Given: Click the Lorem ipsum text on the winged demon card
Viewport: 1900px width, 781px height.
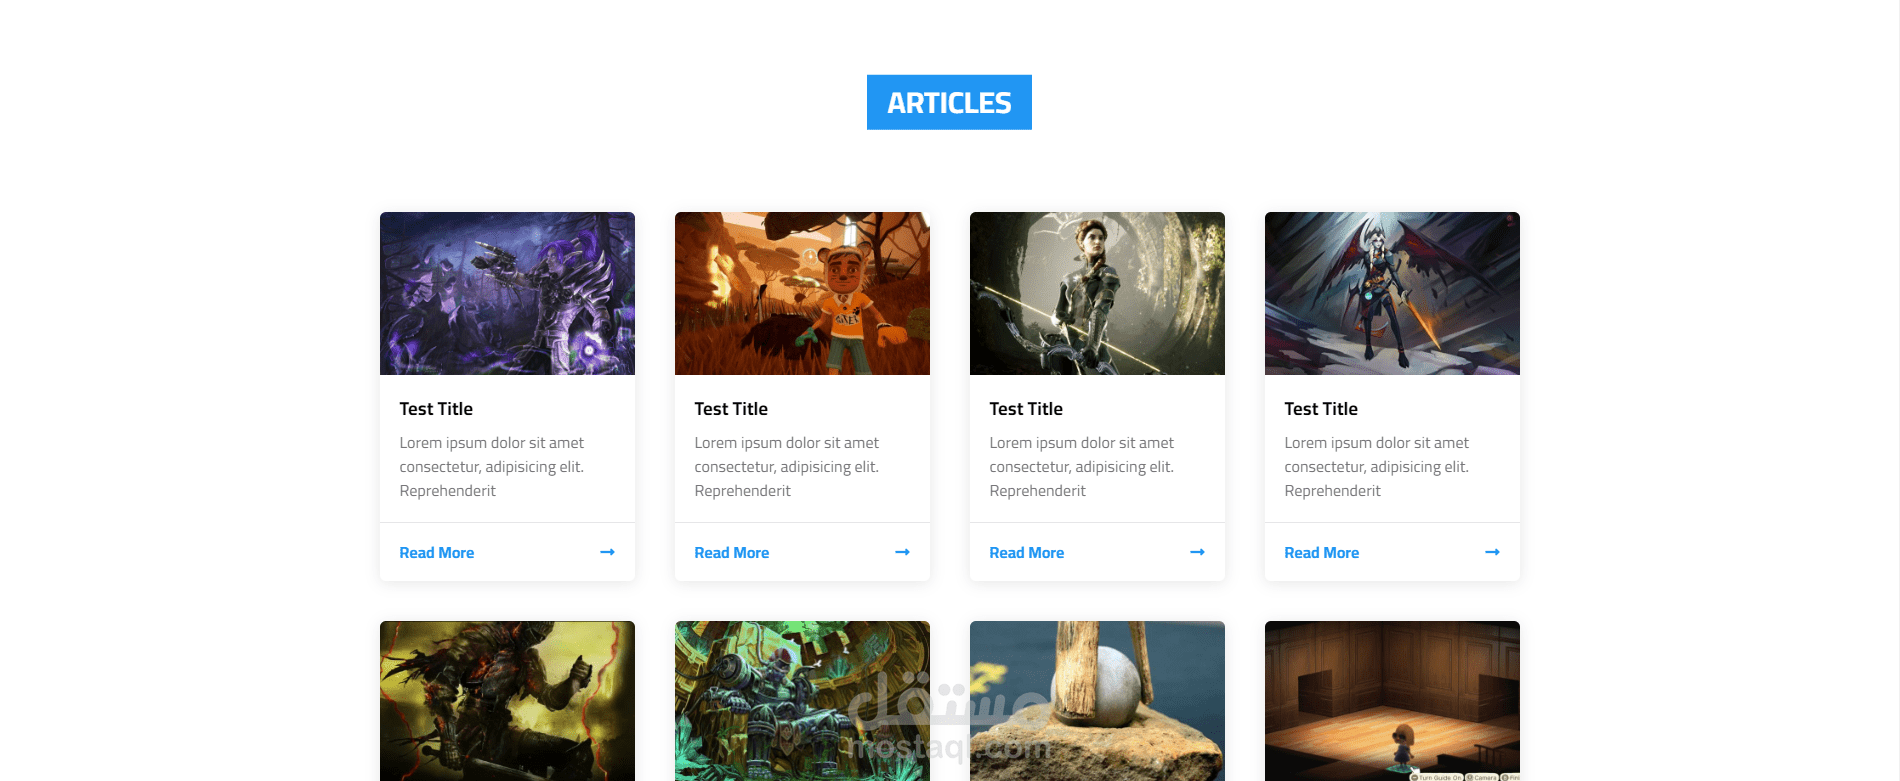Looking at the screenshot, I should coord(1377,467).
